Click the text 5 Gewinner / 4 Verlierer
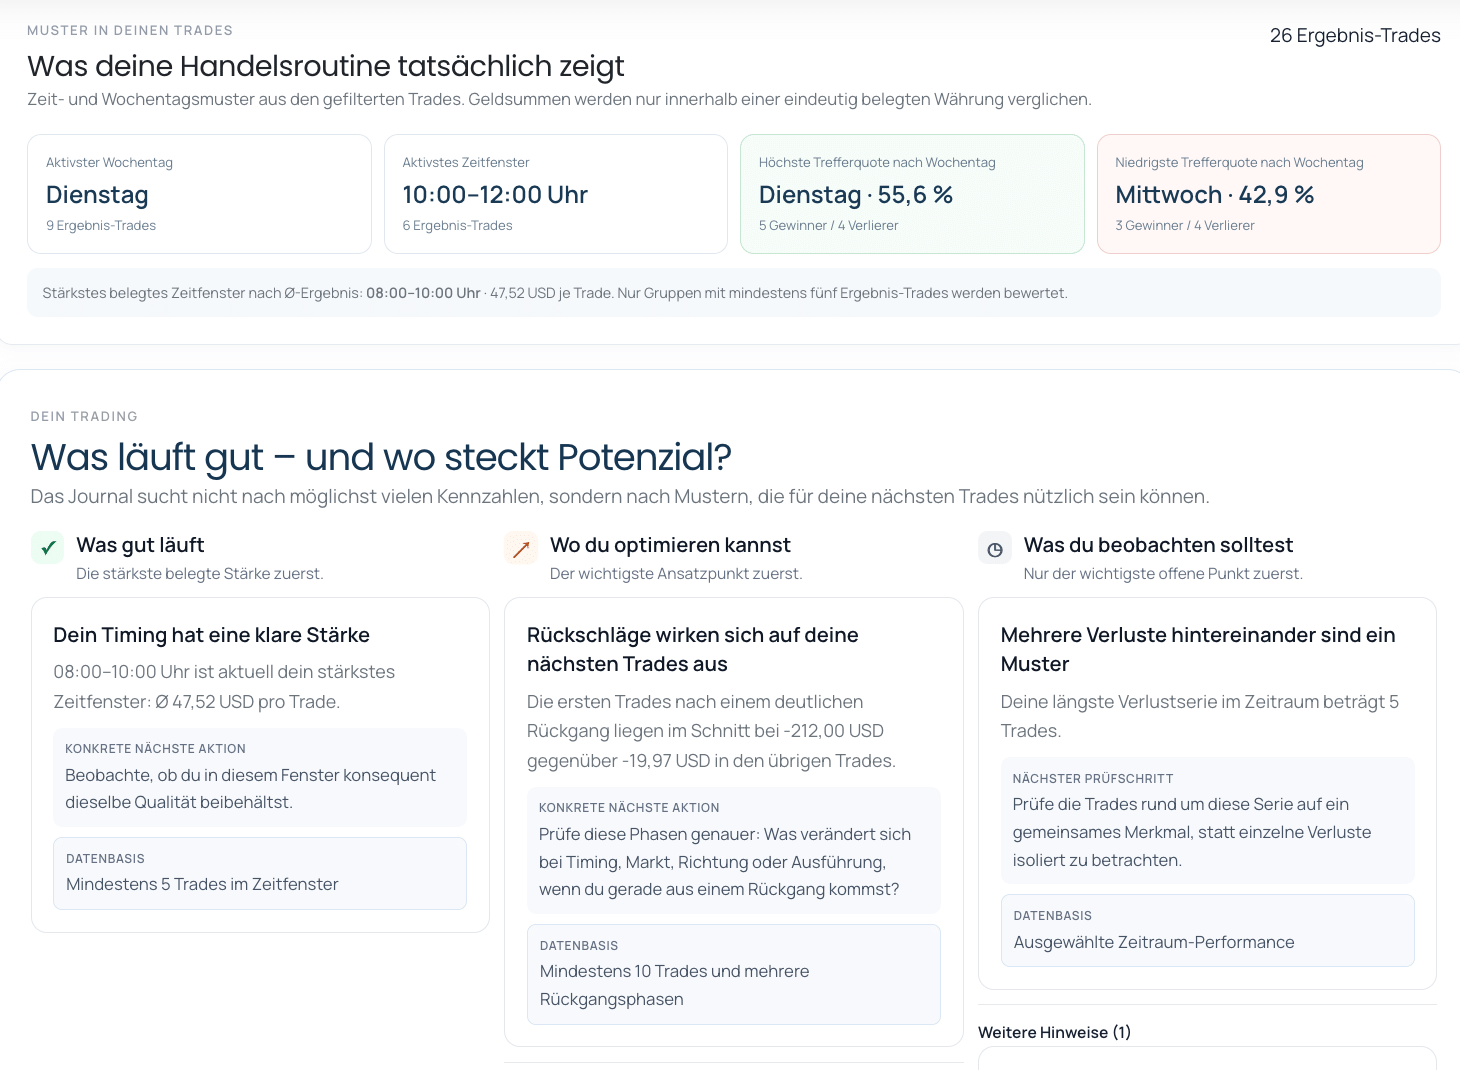Viewport: 1460px width, 1070px height. tap(828, 226)
